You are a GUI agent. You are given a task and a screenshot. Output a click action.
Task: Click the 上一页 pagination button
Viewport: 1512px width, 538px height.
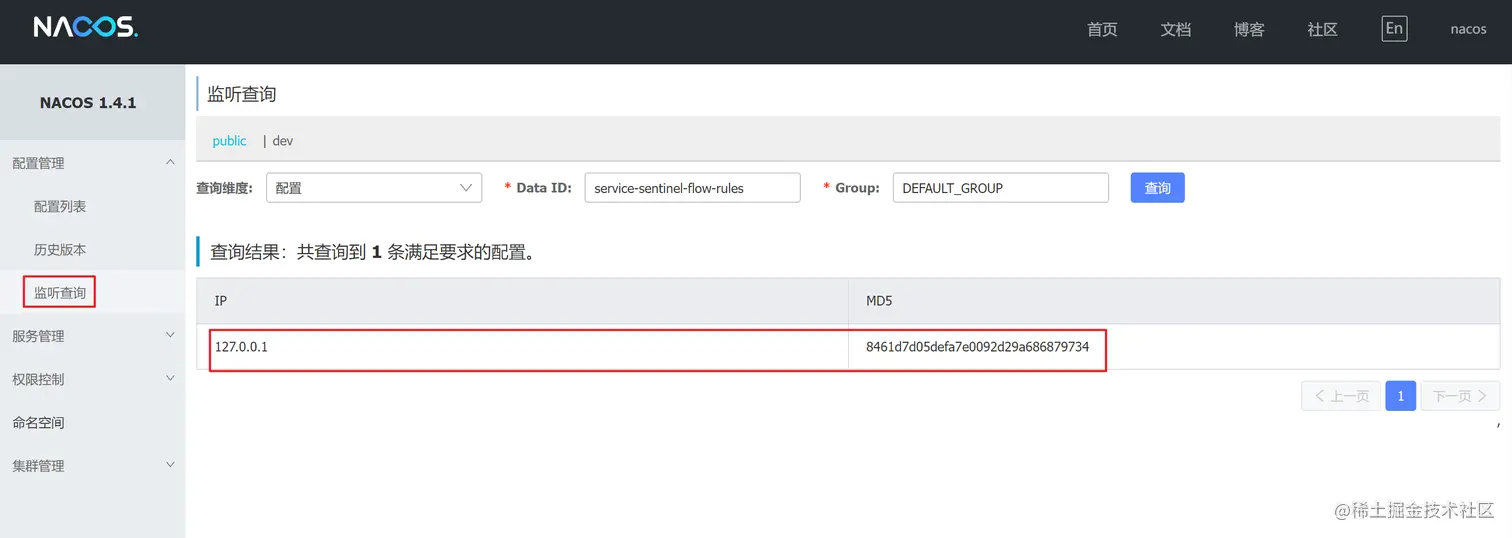1341,396
